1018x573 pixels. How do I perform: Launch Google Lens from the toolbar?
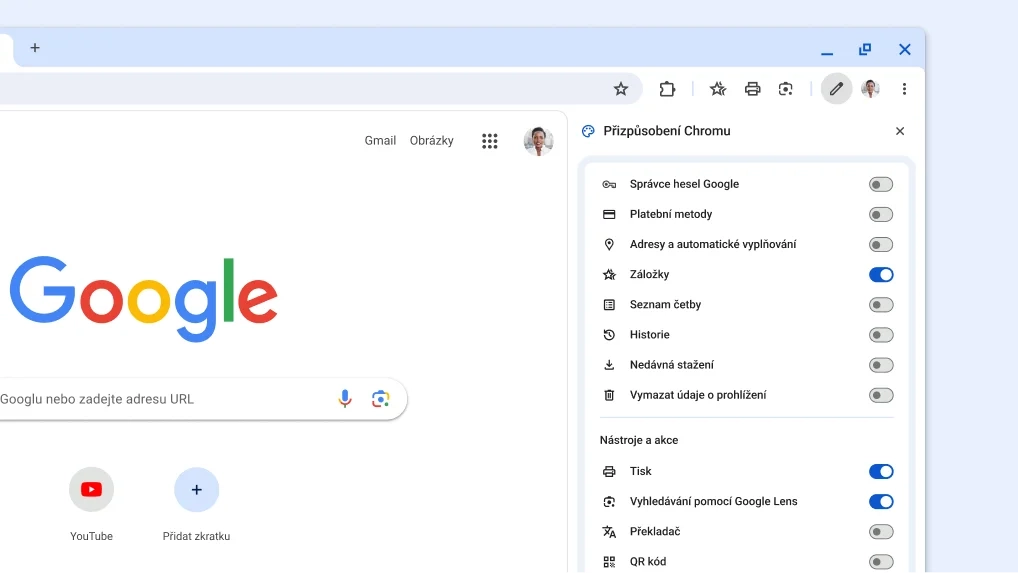[786, 89]
